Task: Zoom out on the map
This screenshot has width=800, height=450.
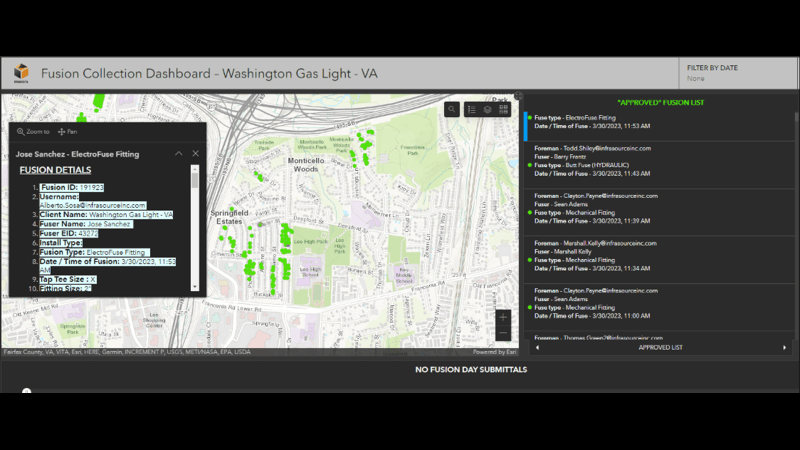Action: tap(503, 332)
